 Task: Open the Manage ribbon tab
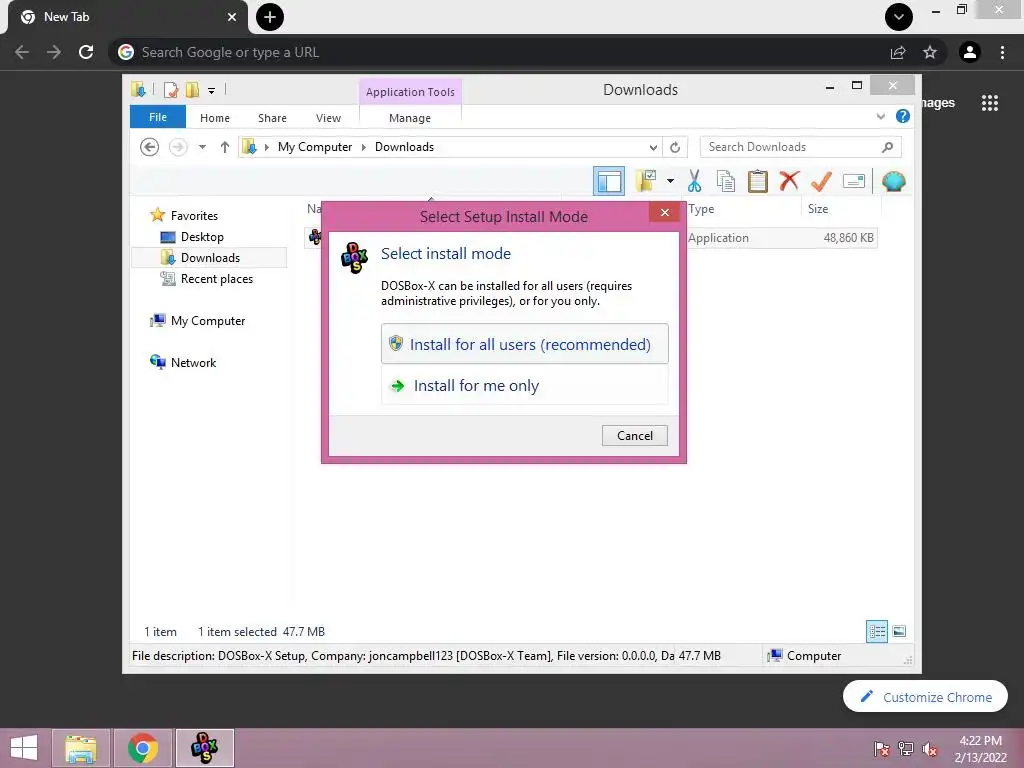[x=409, y=118]
